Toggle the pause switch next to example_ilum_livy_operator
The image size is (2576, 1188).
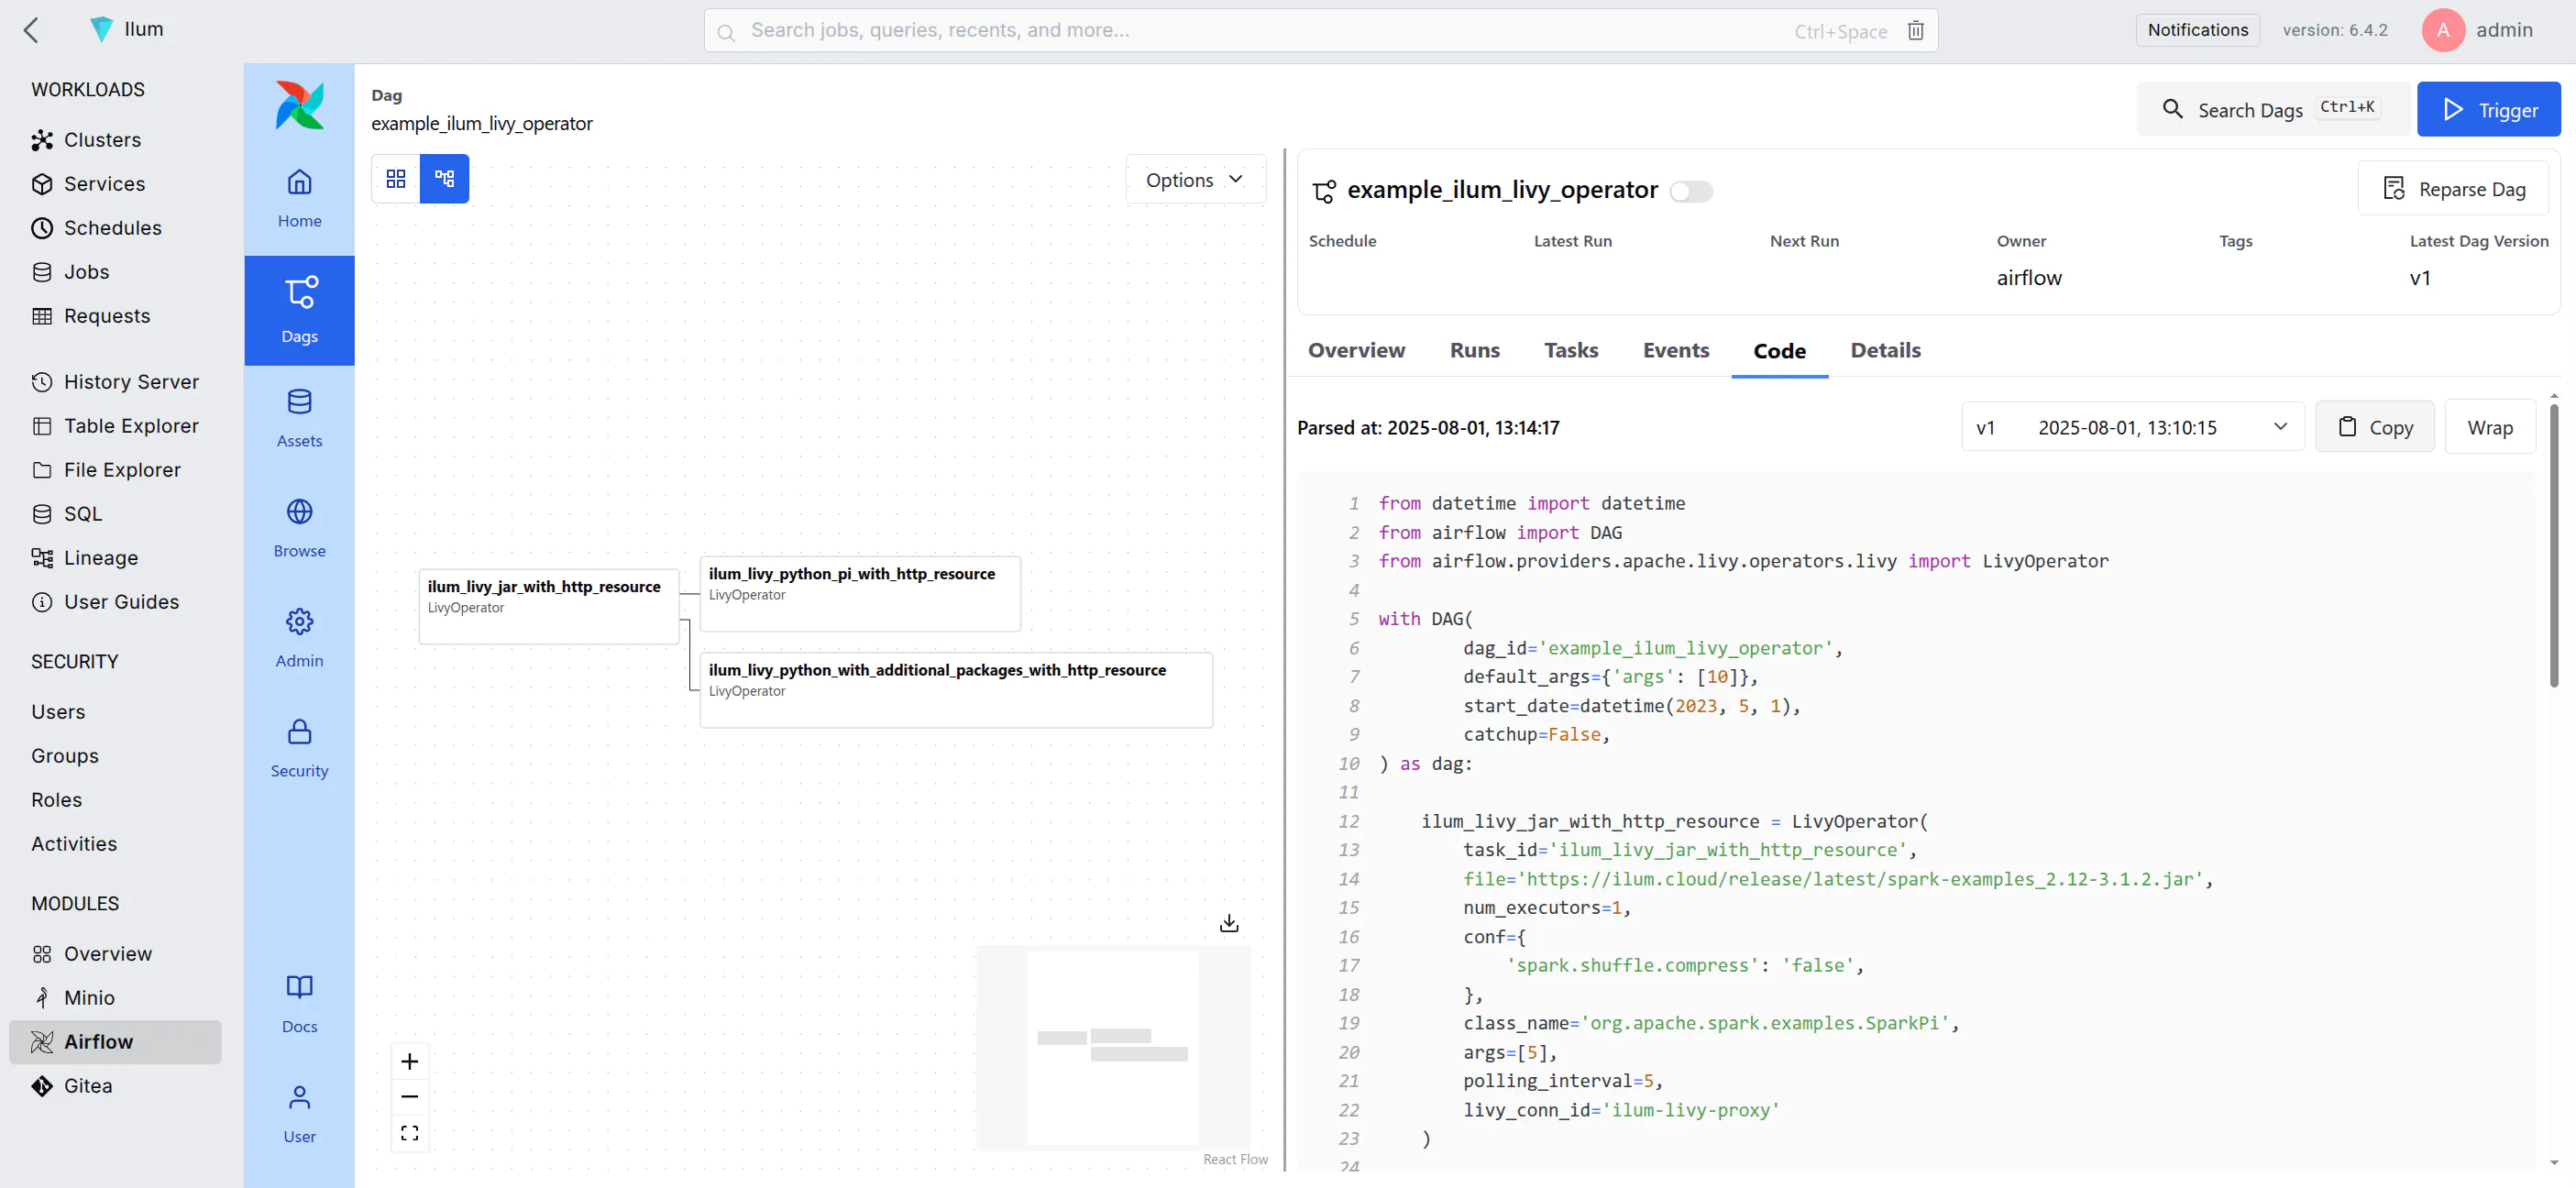point(1692,190)
